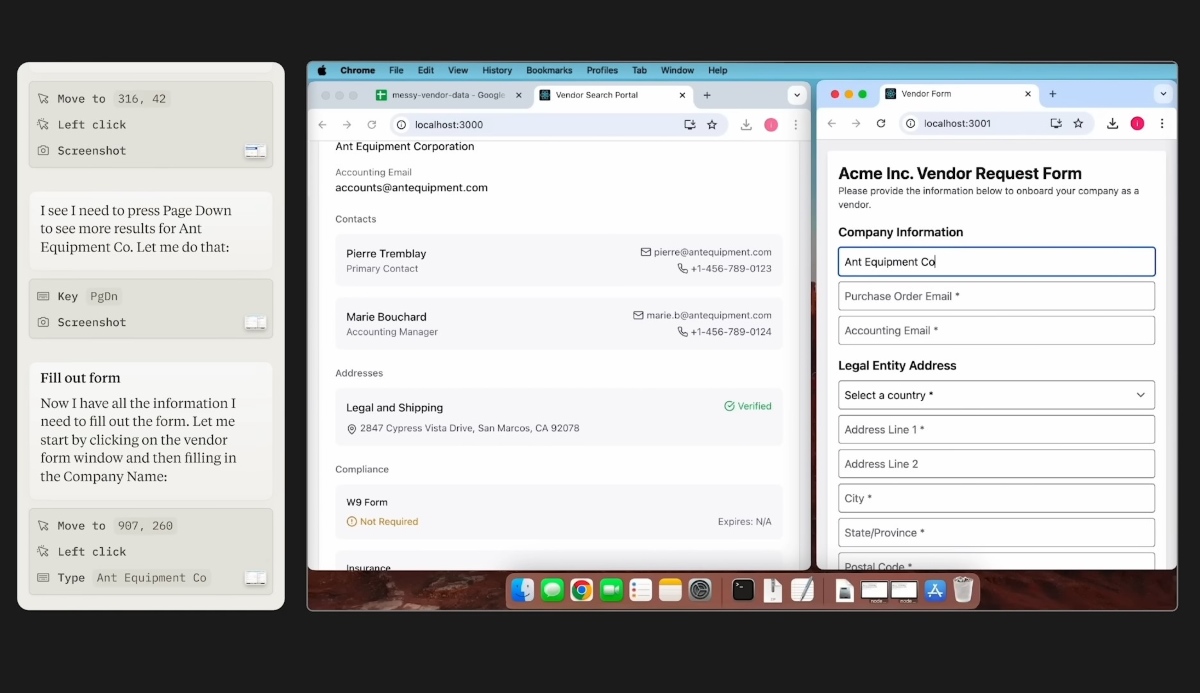This screenshot has width=1200, height=693.
Task: Open Chrome menu in Vendor Search Portal window
Action: [796, 125]
